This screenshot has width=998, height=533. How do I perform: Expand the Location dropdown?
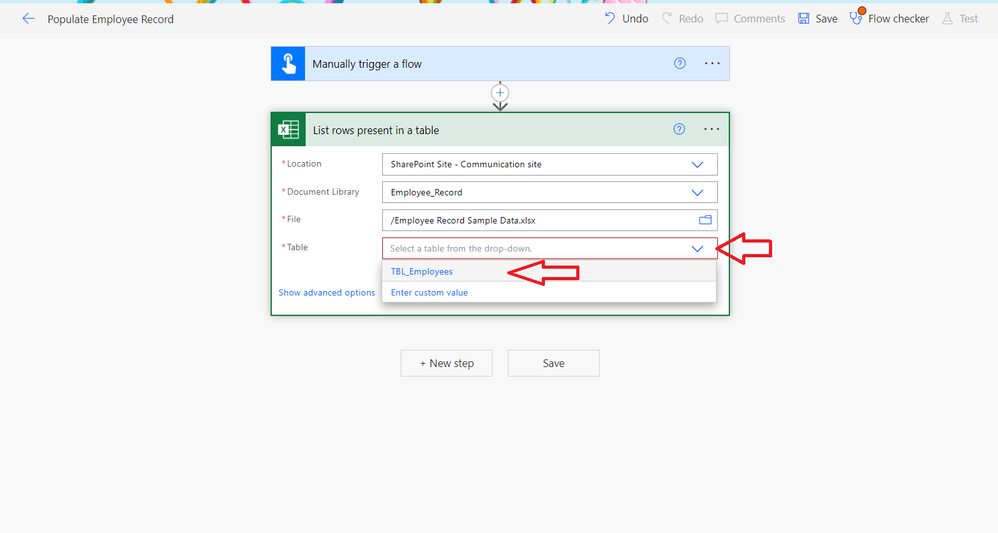pyautogui.click(x=698, y=164)
